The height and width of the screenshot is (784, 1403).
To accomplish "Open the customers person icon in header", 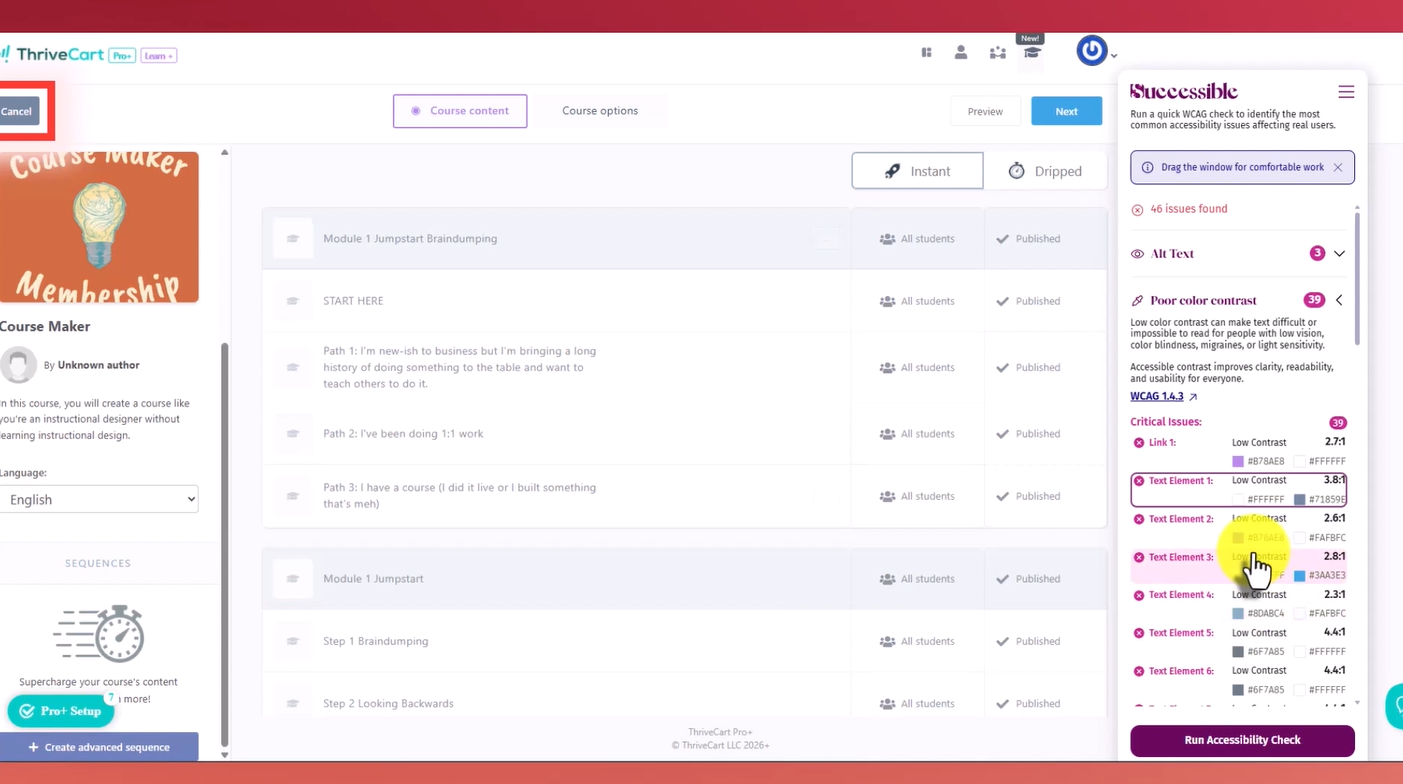I will [x=961, y=52].
